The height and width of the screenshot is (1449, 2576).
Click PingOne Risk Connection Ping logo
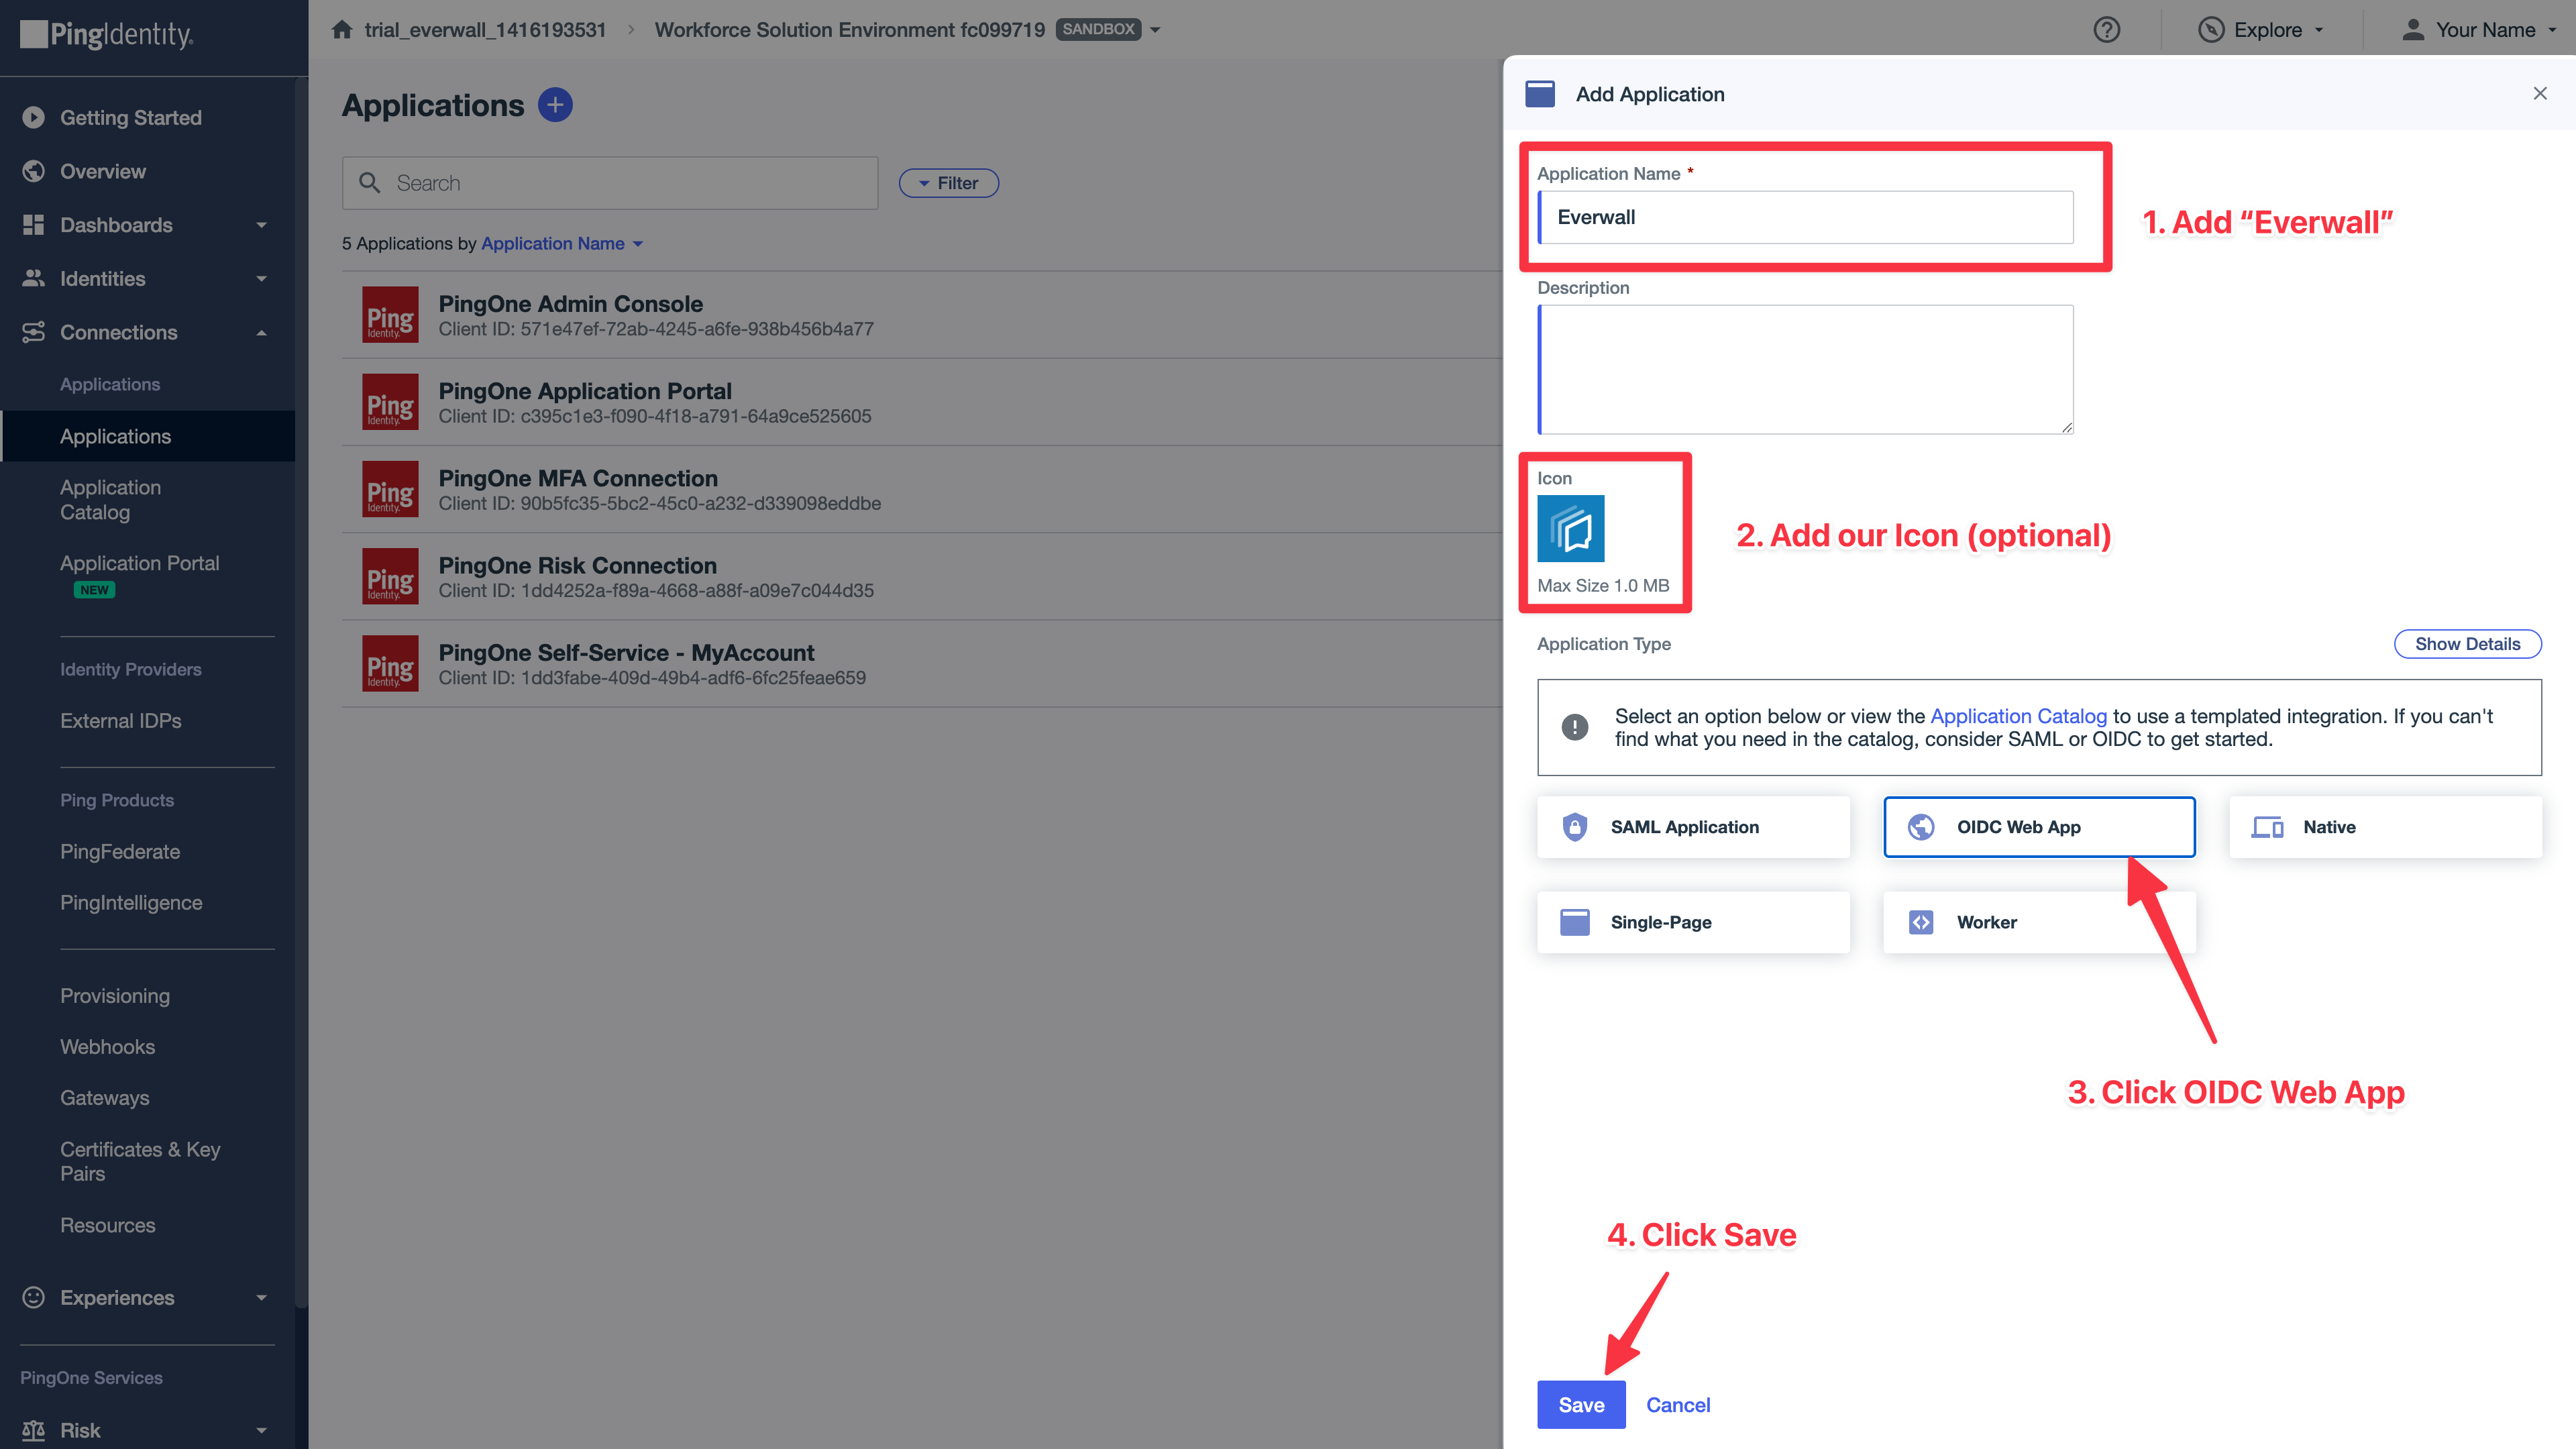[390, 576]
